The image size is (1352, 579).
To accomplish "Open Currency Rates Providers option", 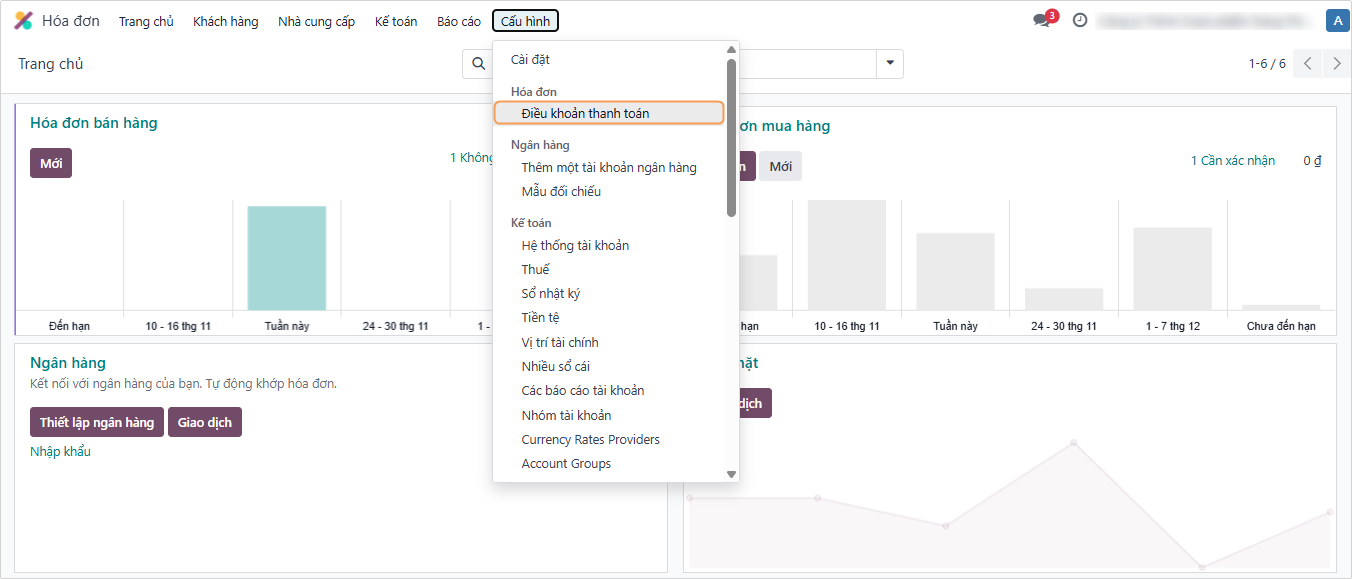I will [x=590, y=439].
